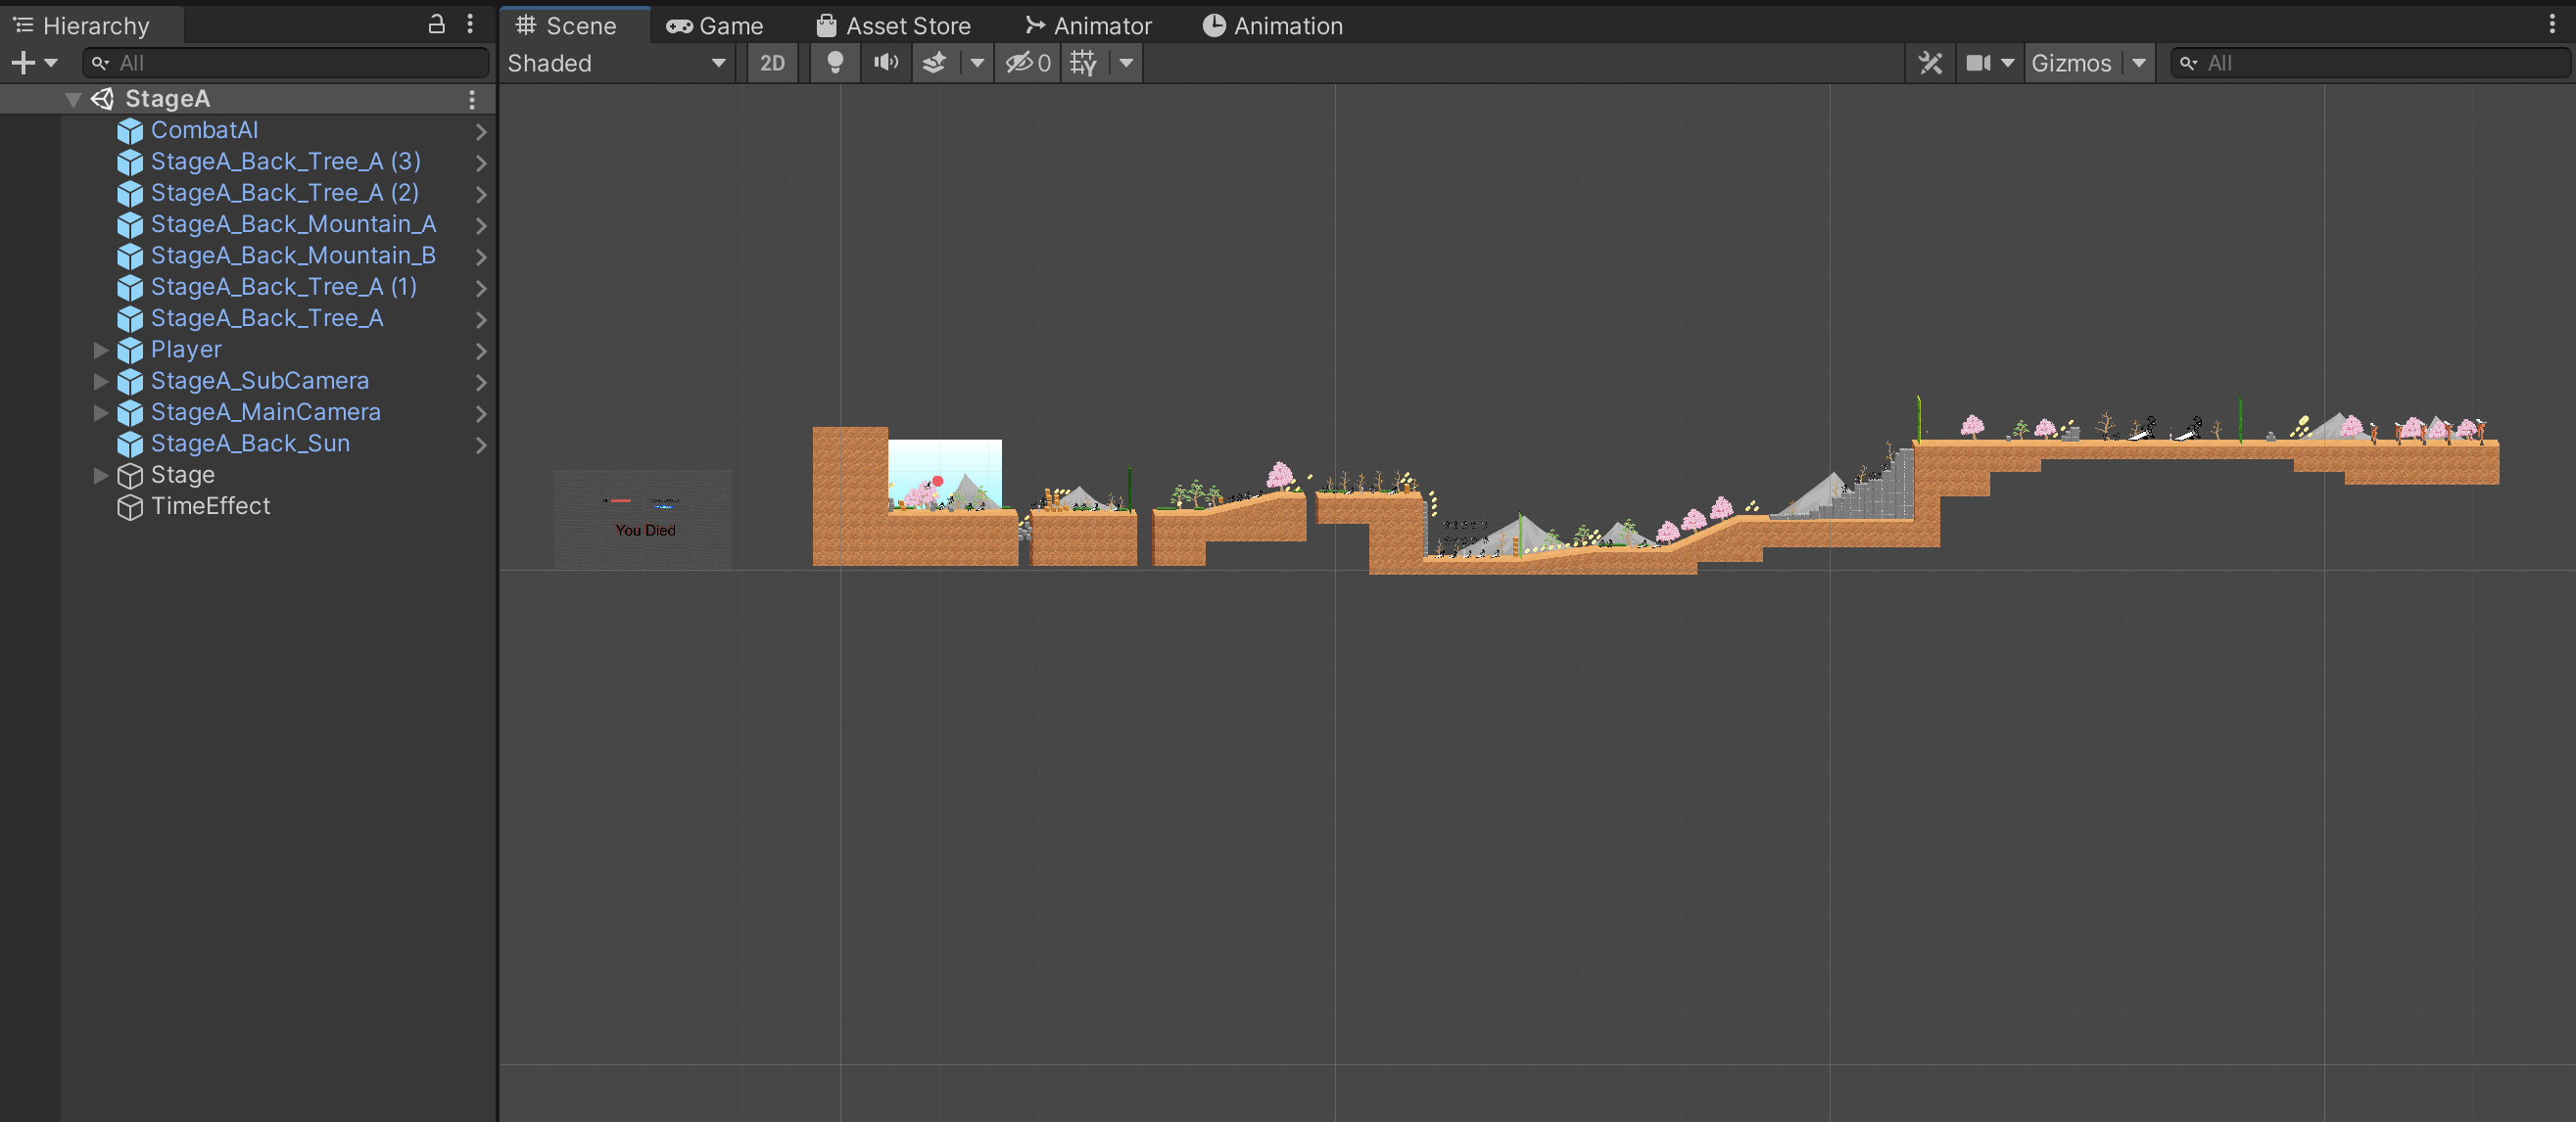Expand the Player object in hierarchy
Viewport: 2576px width, 1122px height.
point(100,350)
